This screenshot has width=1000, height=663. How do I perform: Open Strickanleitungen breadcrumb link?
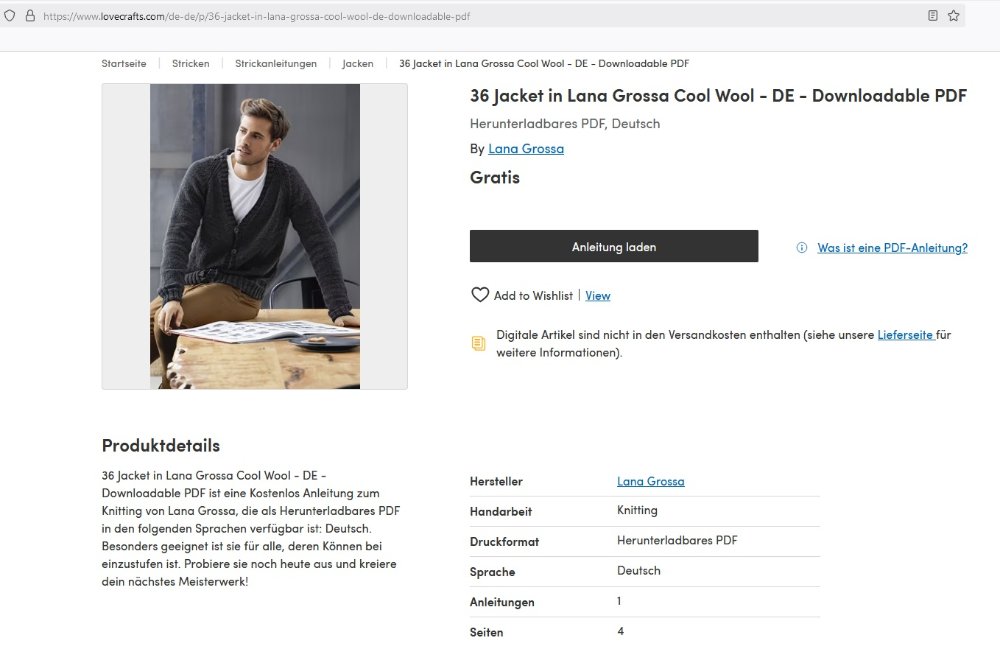tap(276, 64)
